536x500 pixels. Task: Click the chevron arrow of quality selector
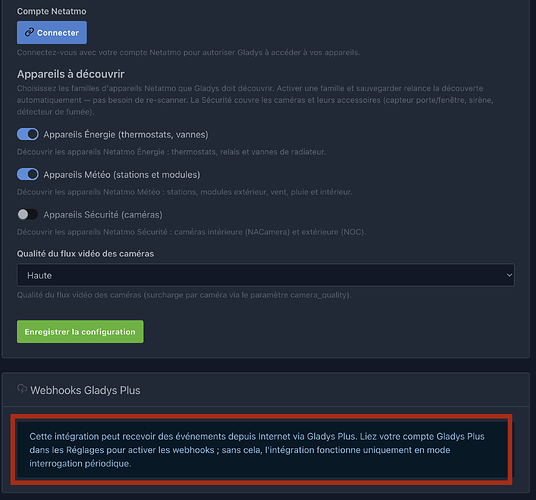[509, 275]
